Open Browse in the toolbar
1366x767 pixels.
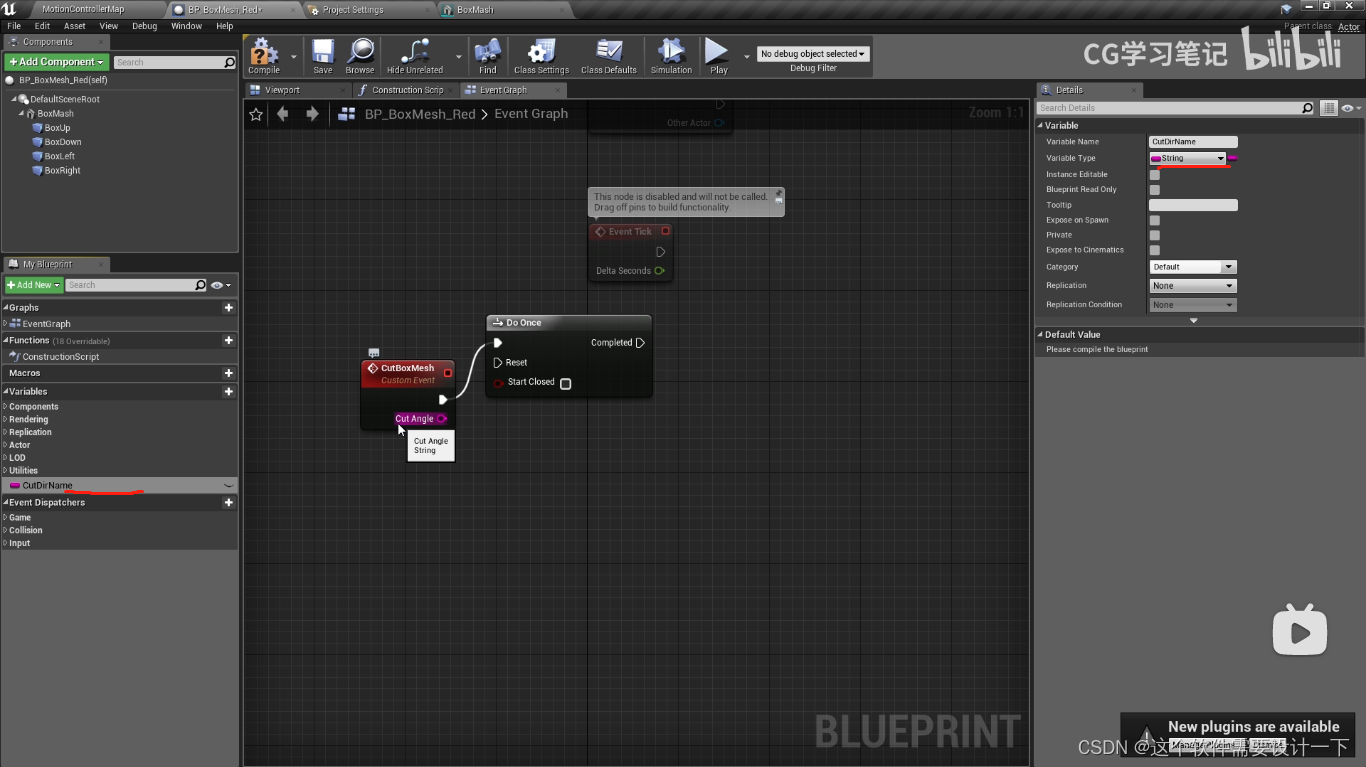[360, 56]
